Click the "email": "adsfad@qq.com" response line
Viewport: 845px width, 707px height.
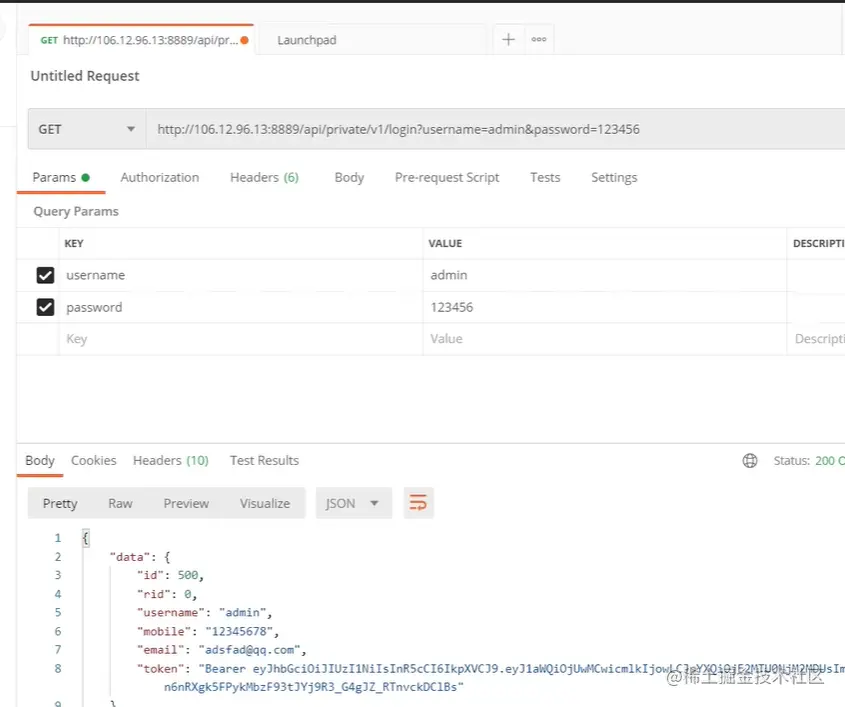pyautogui.click(x=221, y=650)
